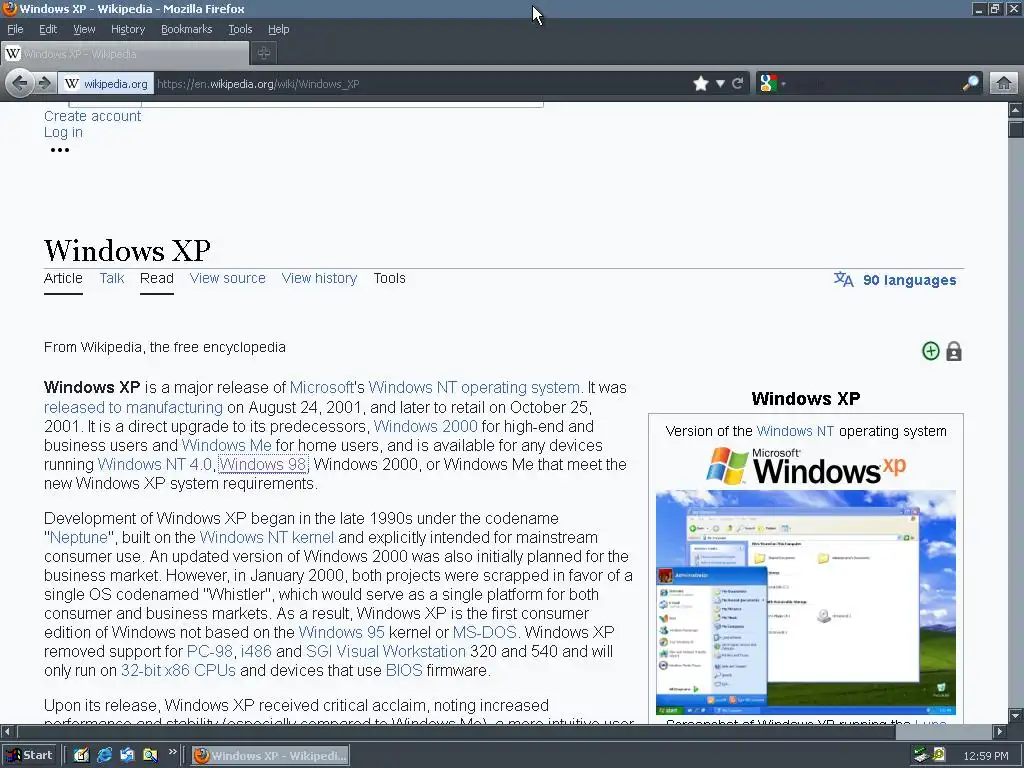Open Internet Explorer from quick launch
Image resolution: width=1024 pixels, height=768 pixels.
pos(104,755)
